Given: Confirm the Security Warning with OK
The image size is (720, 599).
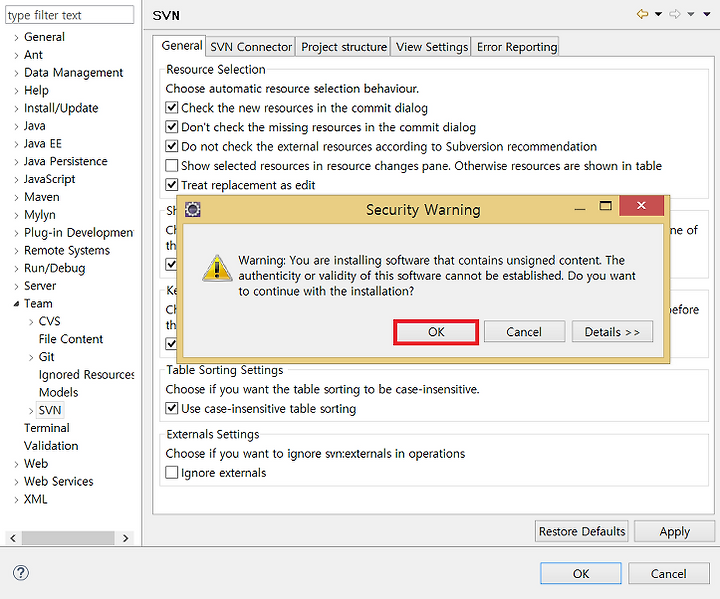Looking at the screenshot, I should click(x=436, y=332).
